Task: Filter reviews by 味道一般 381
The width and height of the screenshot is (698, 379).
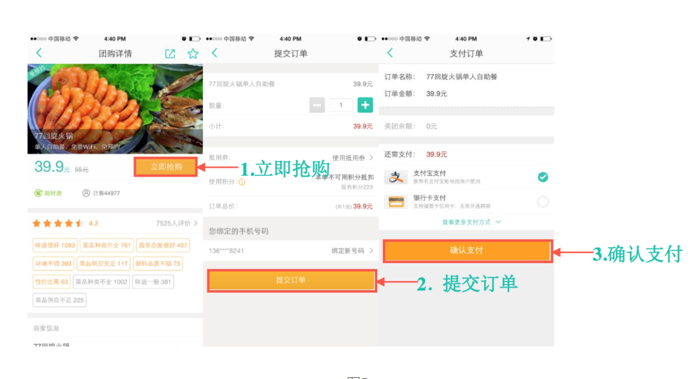Action: tap(153, 282)
